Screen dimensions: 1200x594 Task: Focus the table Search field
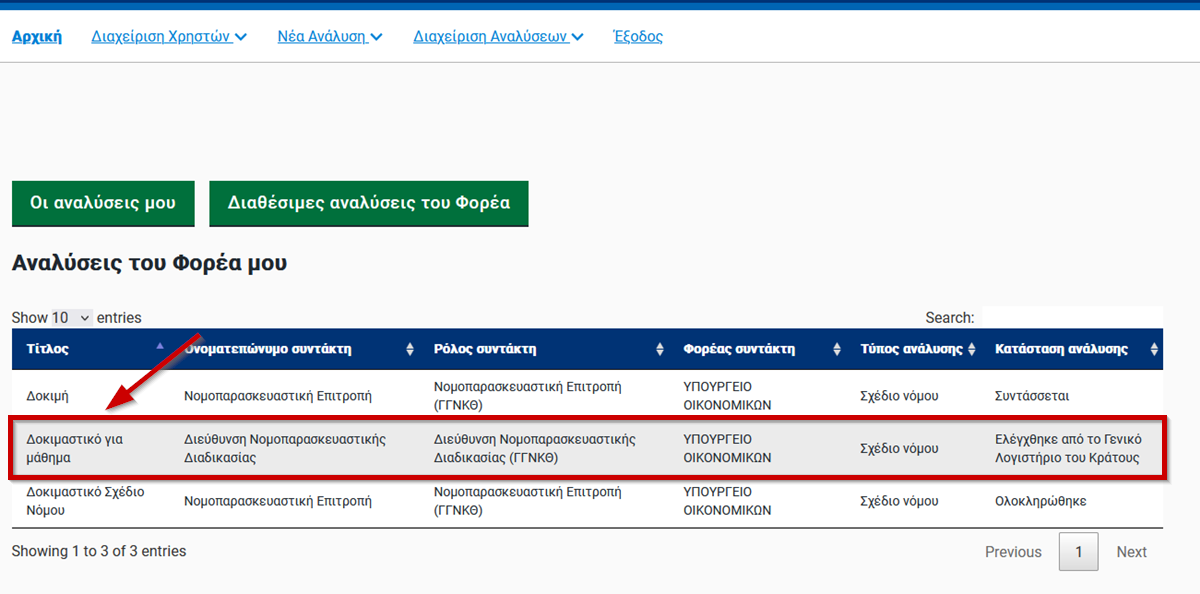click(1072, 317)
